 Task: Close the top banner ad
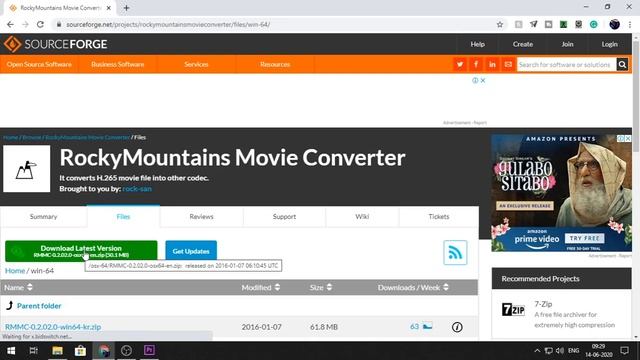point(483,80)
